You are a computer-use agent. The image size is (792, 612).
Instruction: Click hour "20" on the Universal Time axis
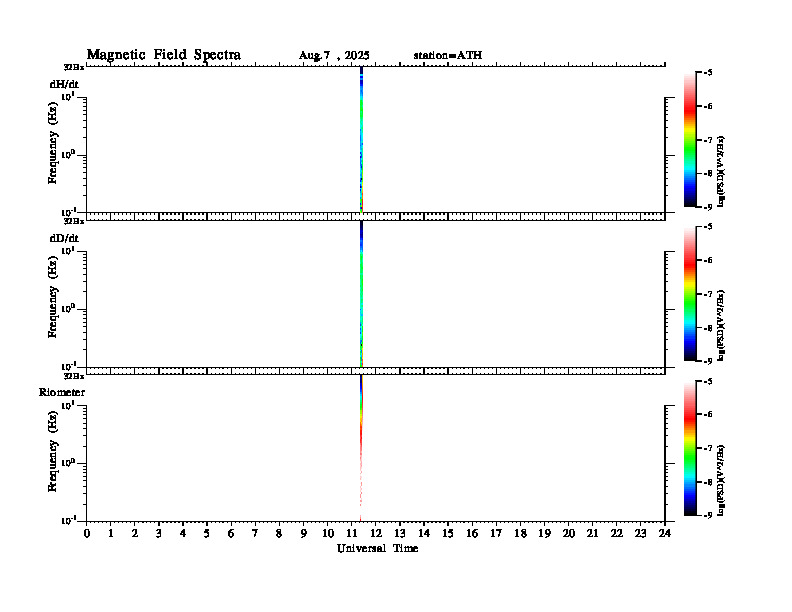tap(569, 533)
